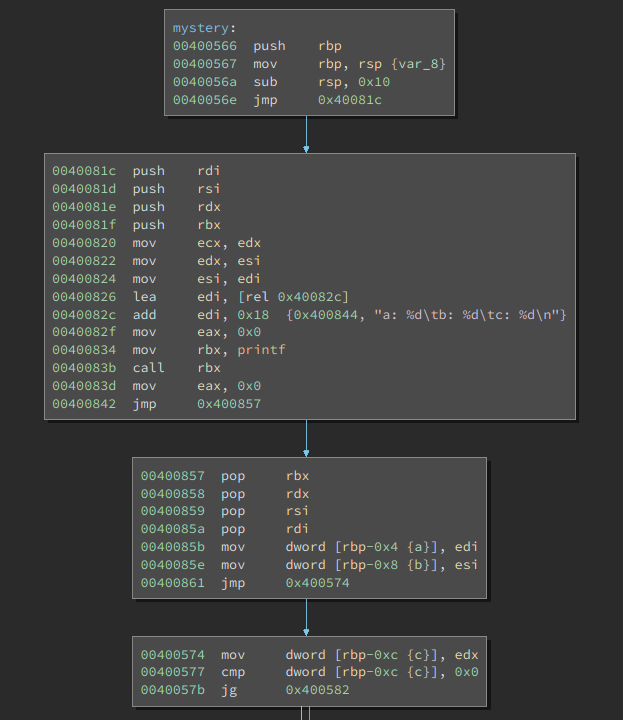Image resolution: width=623 pixels, height=720 pixels.
Task: Select address 0040057b of the jg instruction
Action: click(173, 690)
